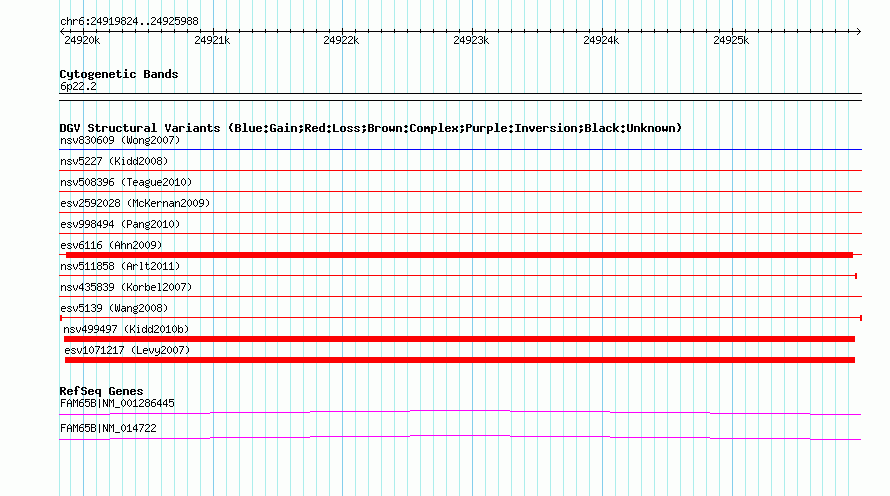This screenshot has height=496, width=890.
Task: Open variant esv6116 (Ahn2009) label
Action: pyautogui.click(x=111, y=245)
